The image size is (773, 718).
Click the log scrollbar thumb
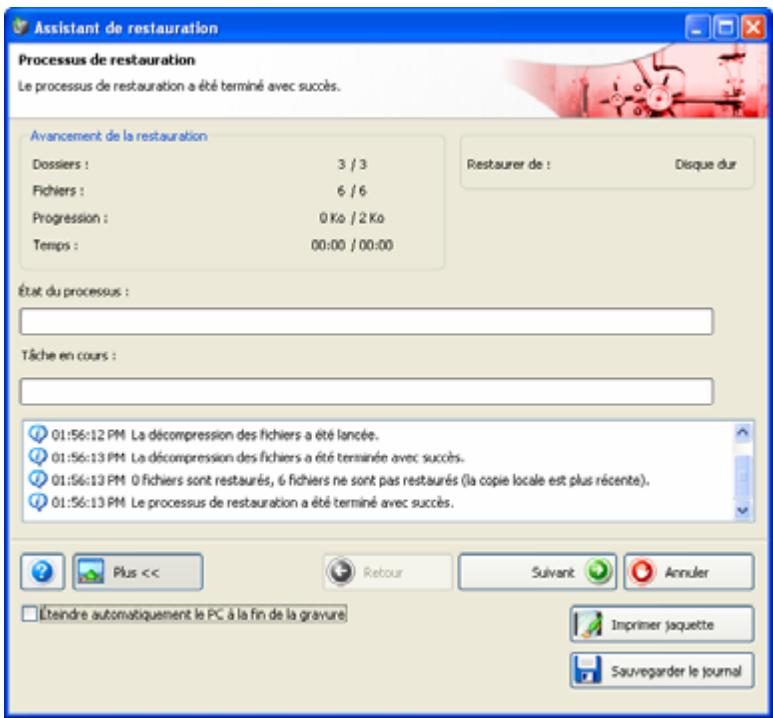point(742,475)
